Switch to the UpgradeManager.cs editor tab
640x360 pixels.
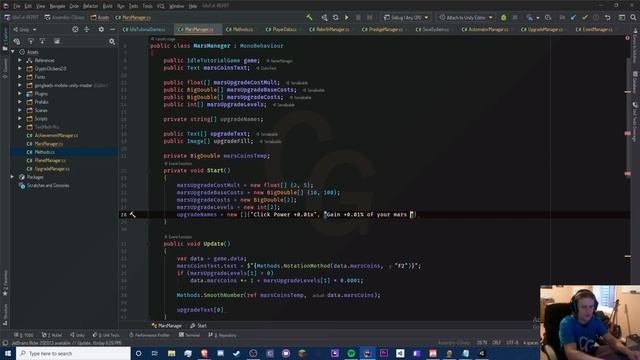click(542, 29)
